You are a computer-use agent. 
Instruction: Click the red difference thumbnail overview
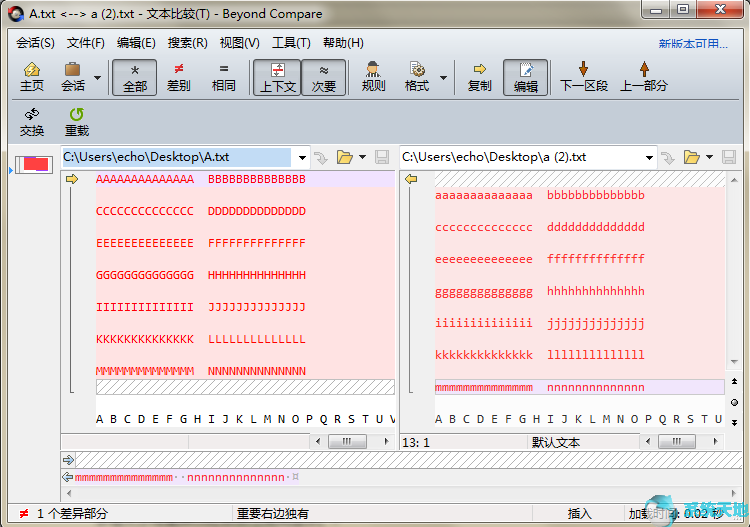pos(34,165)
